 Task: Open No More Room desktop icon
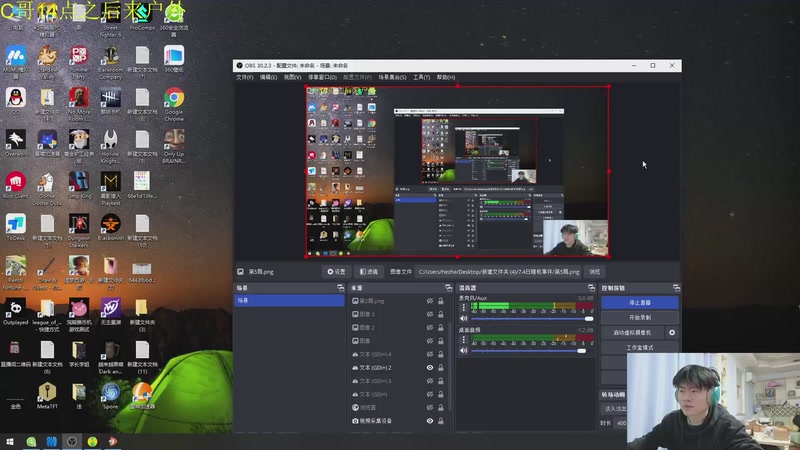pos(79,104)
